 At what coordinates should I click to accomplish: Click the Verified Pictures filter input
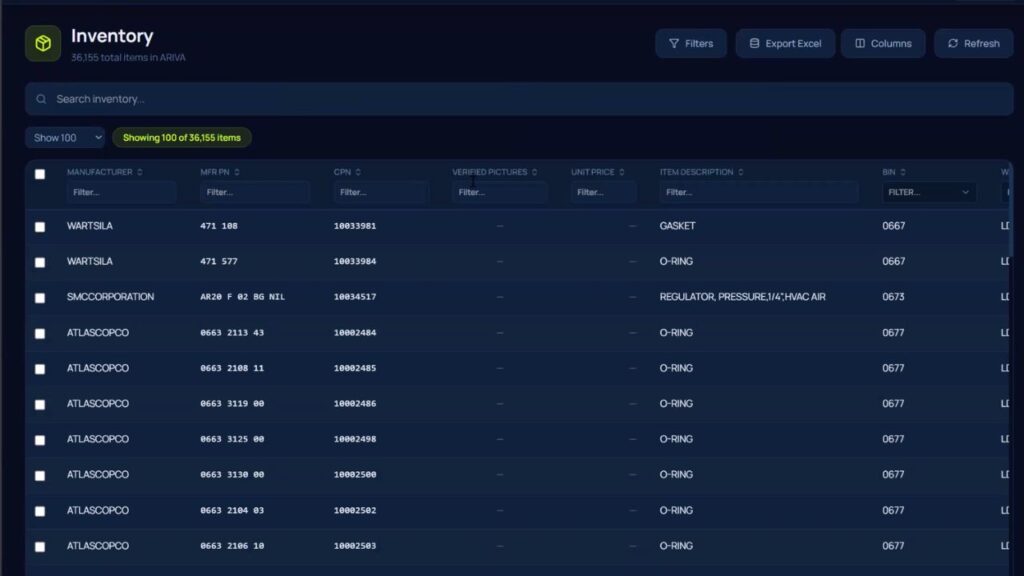500,192
